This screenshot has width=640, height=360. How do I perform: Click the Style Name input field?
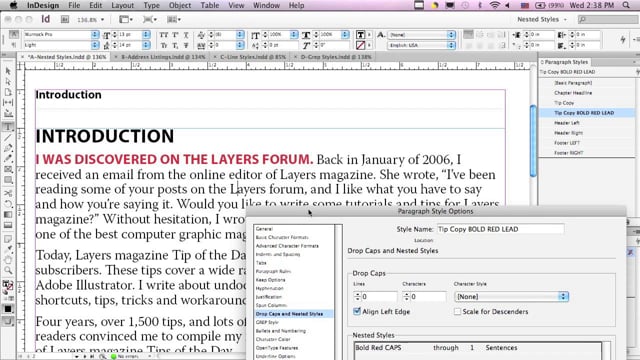(x=500, y=229)
